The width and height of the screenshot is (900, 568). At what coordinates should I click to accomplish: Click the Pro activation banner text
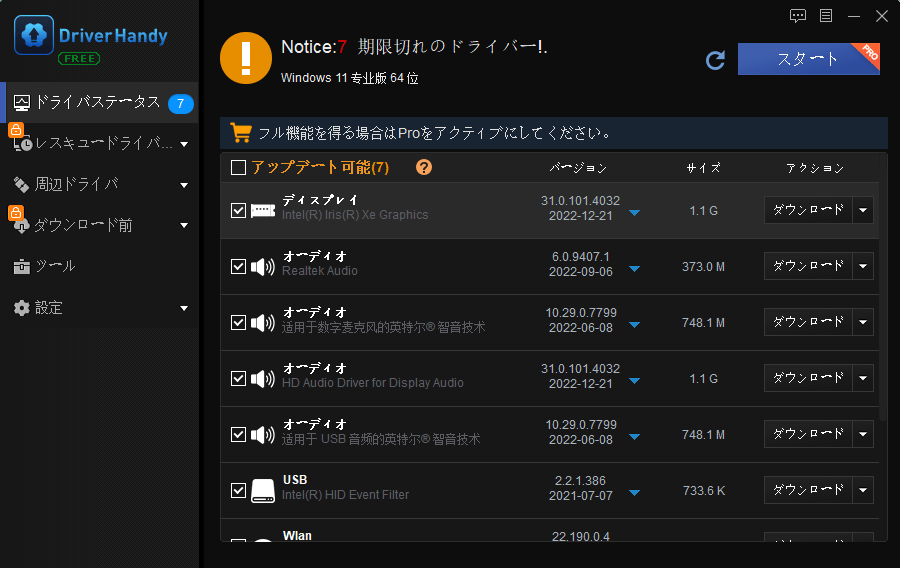[434, 133]
